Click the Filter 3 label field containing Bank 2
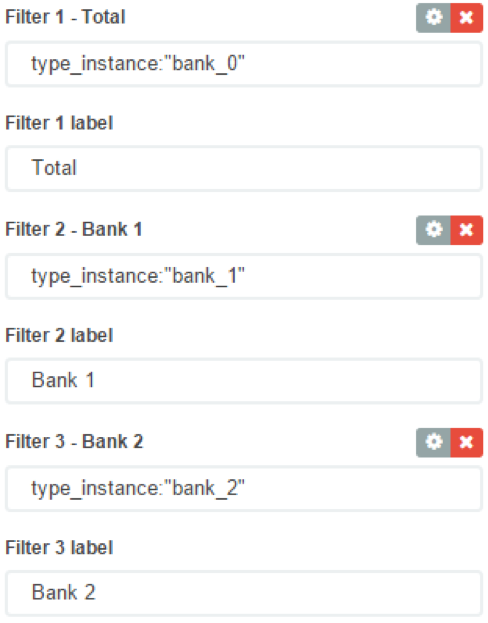This screenshot has height=623, width=488. click(x=244, y=593)
